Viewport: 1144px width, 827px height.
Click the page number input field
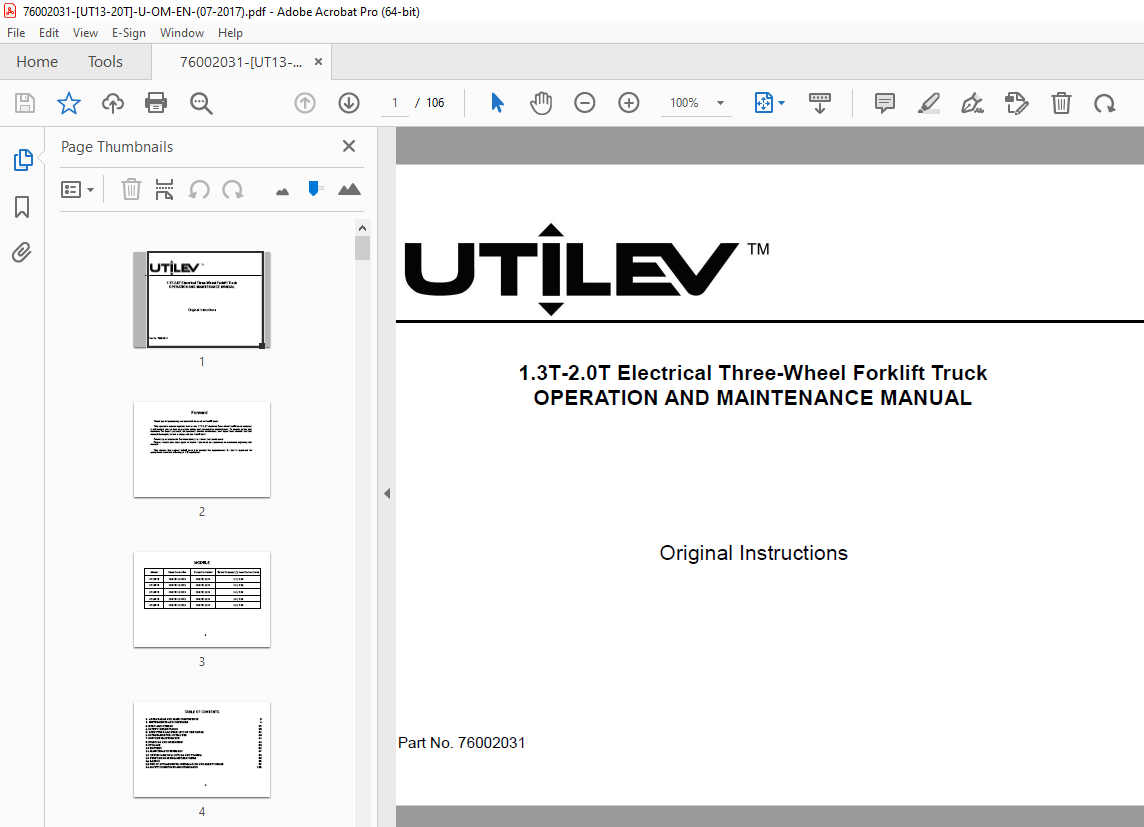(395, 103)
